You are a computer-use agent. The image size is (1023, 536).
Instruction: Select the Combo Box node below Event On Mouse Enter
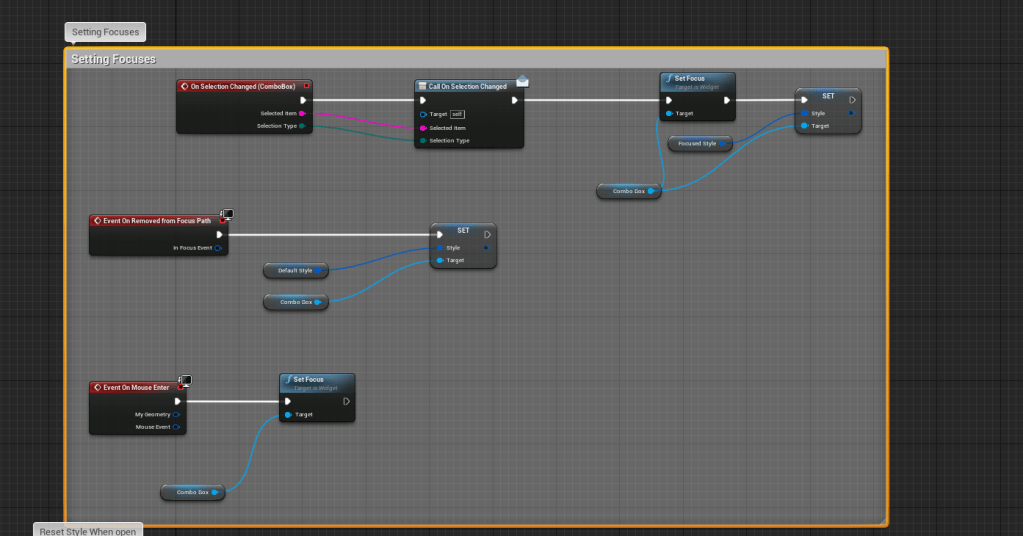192,492
